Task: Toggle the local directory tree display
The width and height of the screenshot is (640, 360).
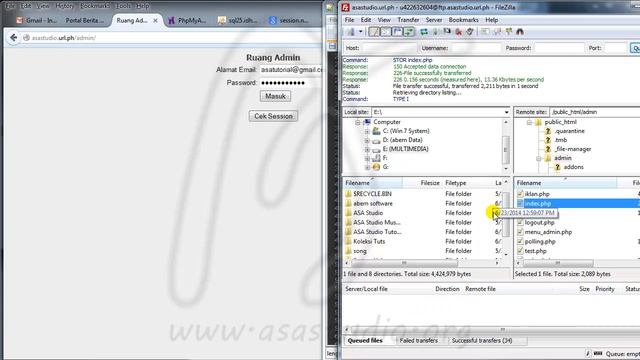Action: (x=385, y=32)
